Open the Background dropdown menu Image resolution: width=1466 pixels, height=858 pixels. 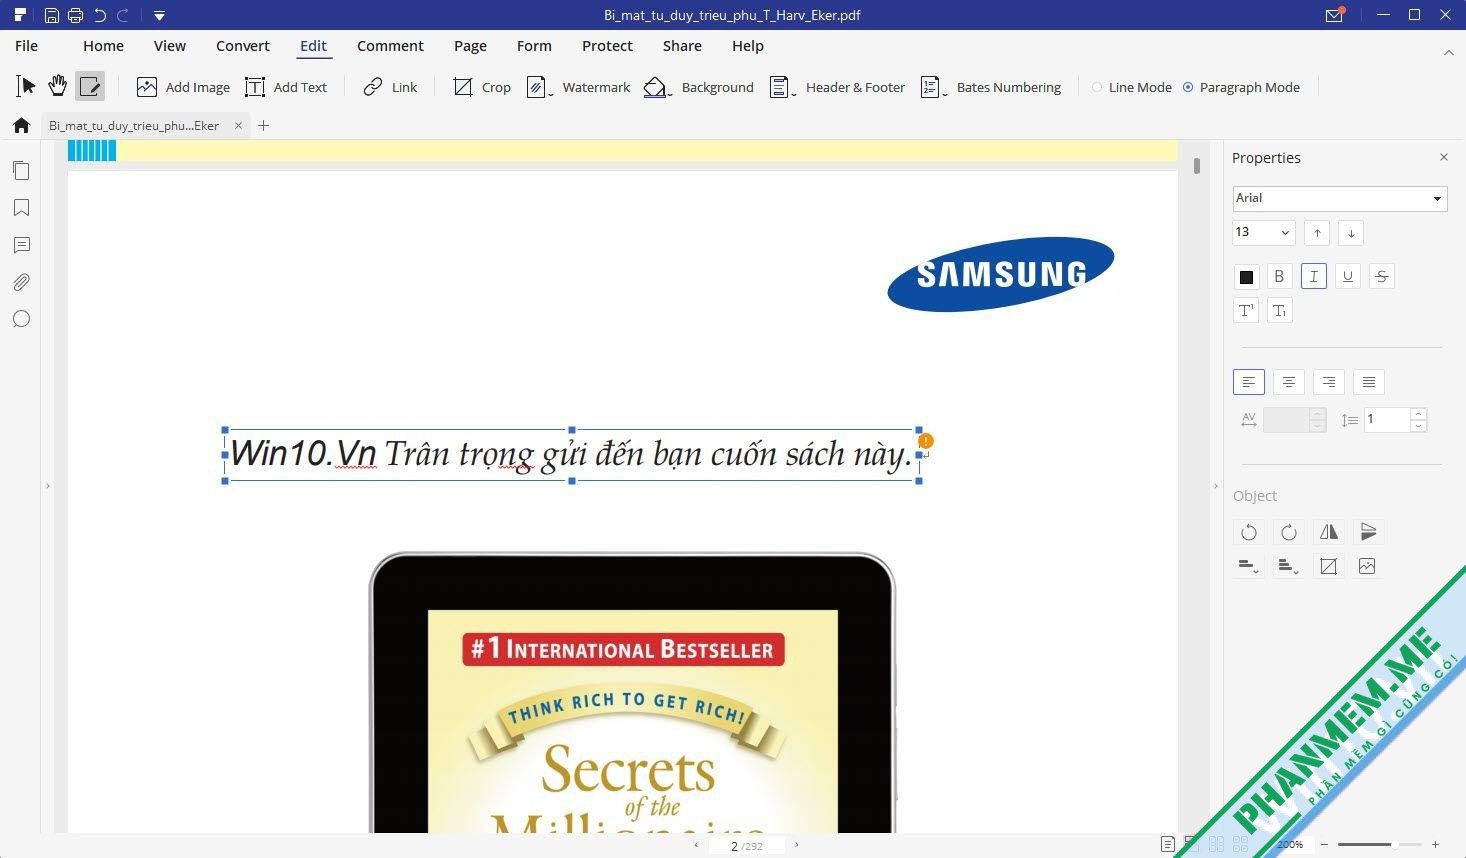point(670,94)
